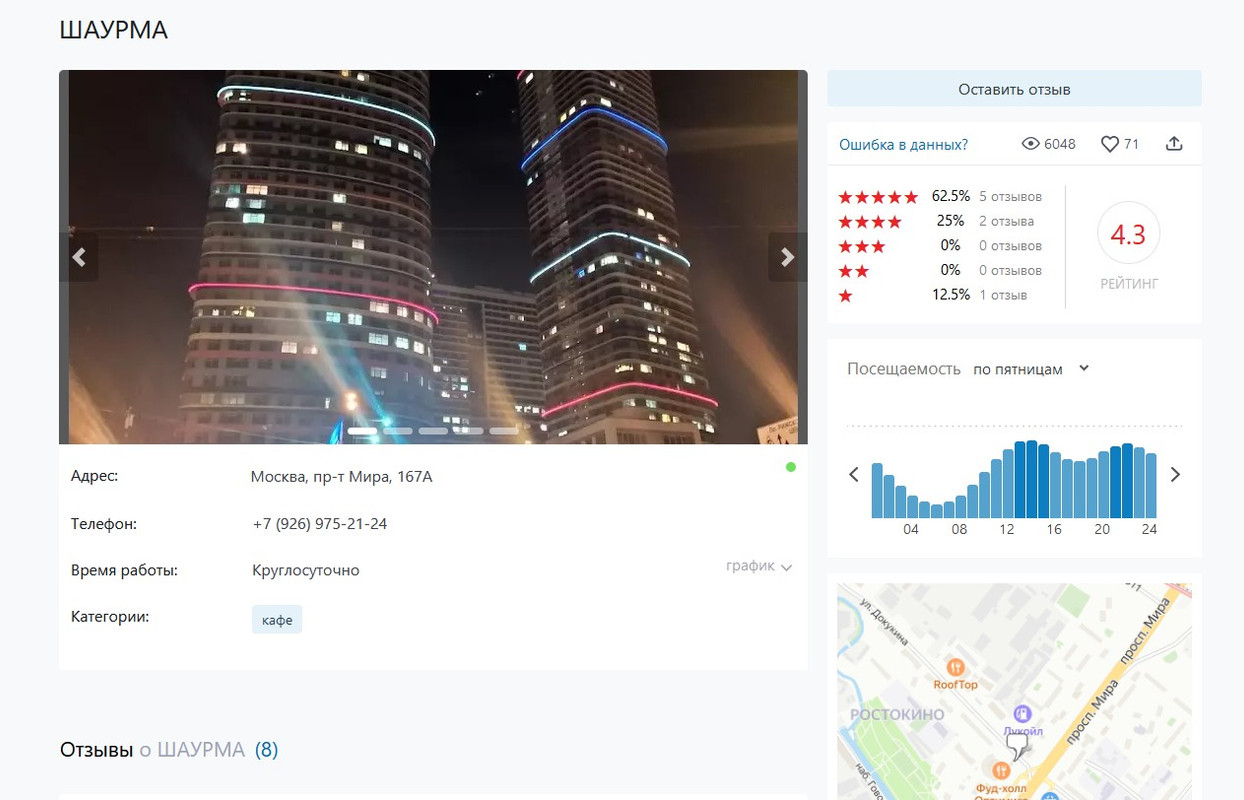Click the heart favorites icon
Screen dimensions: 1244x800
[1109, 144]
